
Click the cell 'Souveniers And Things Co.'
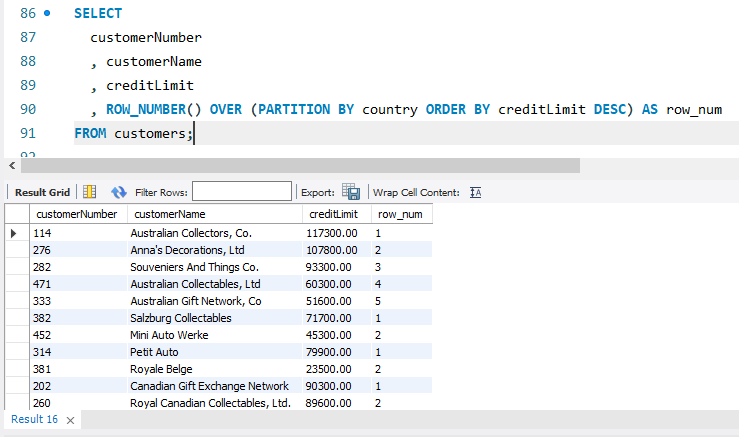click(x=214, y=267)
